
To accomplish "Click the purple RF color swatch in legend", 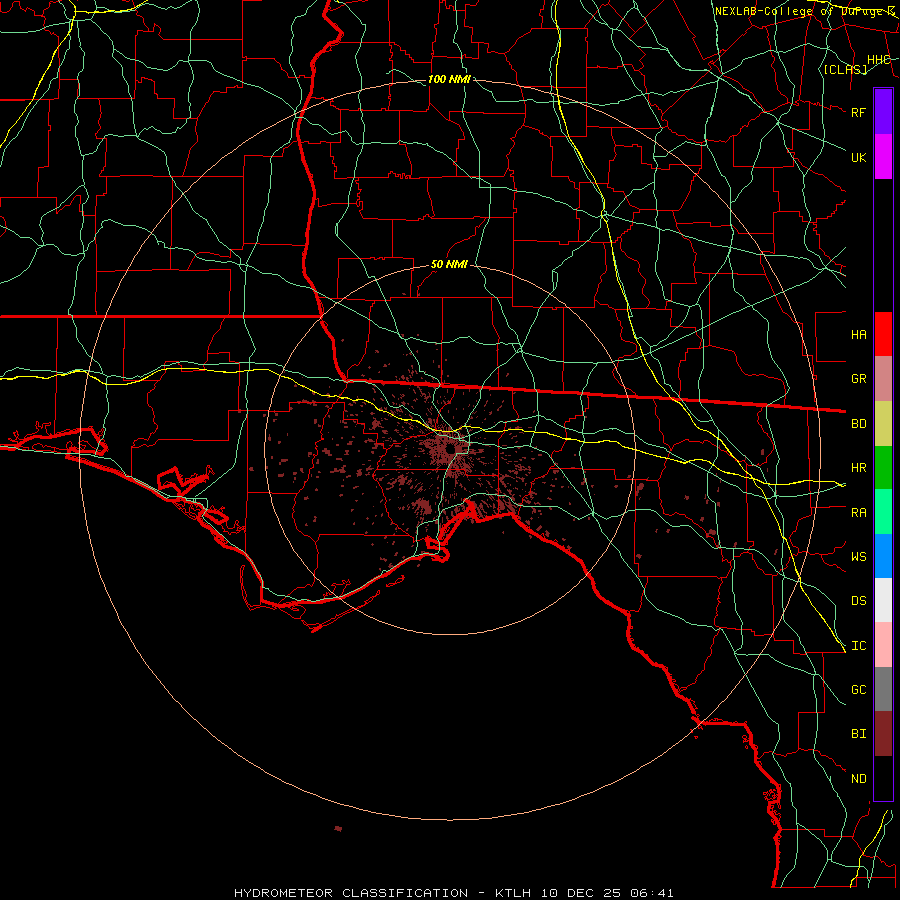I will 883,112.
